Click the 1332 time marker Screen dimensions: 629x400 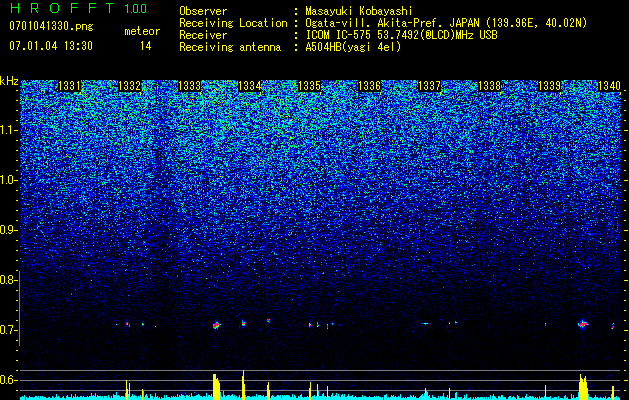[x=130, y=86]
